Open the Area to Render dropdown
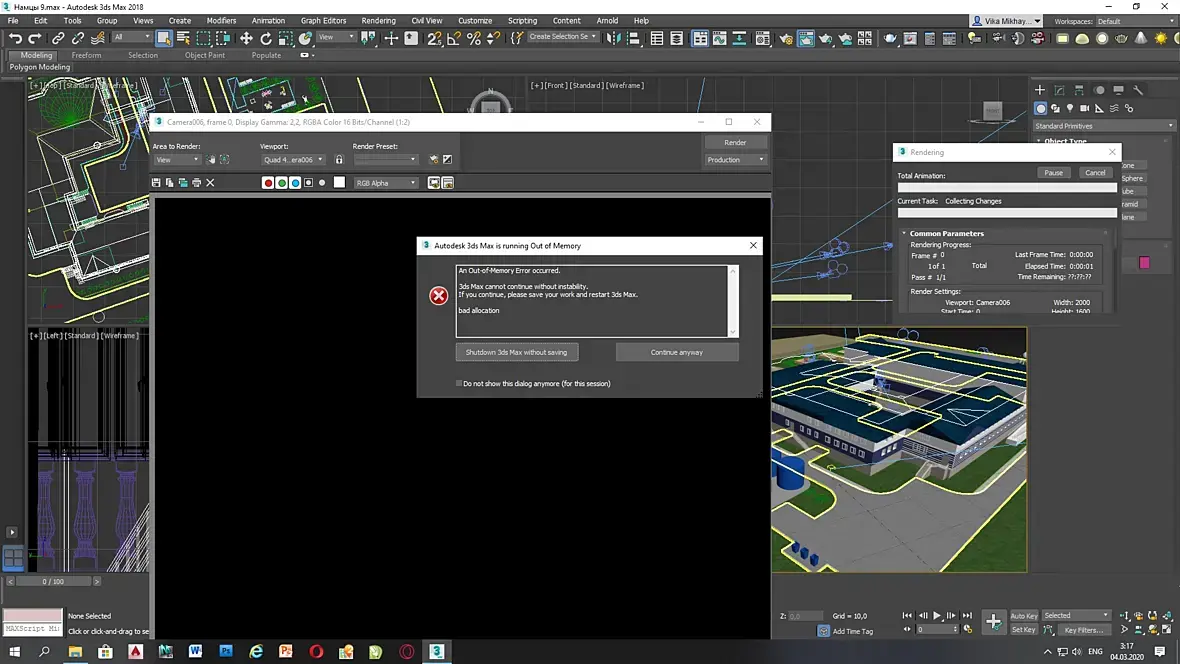1180x664 pixels. [177, 160]
